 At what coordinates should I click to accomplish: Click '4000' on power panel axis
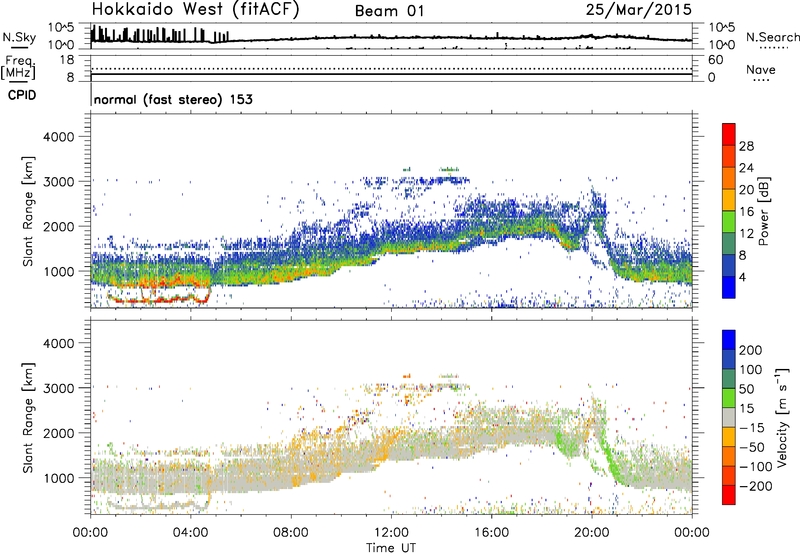click(58, 137)
